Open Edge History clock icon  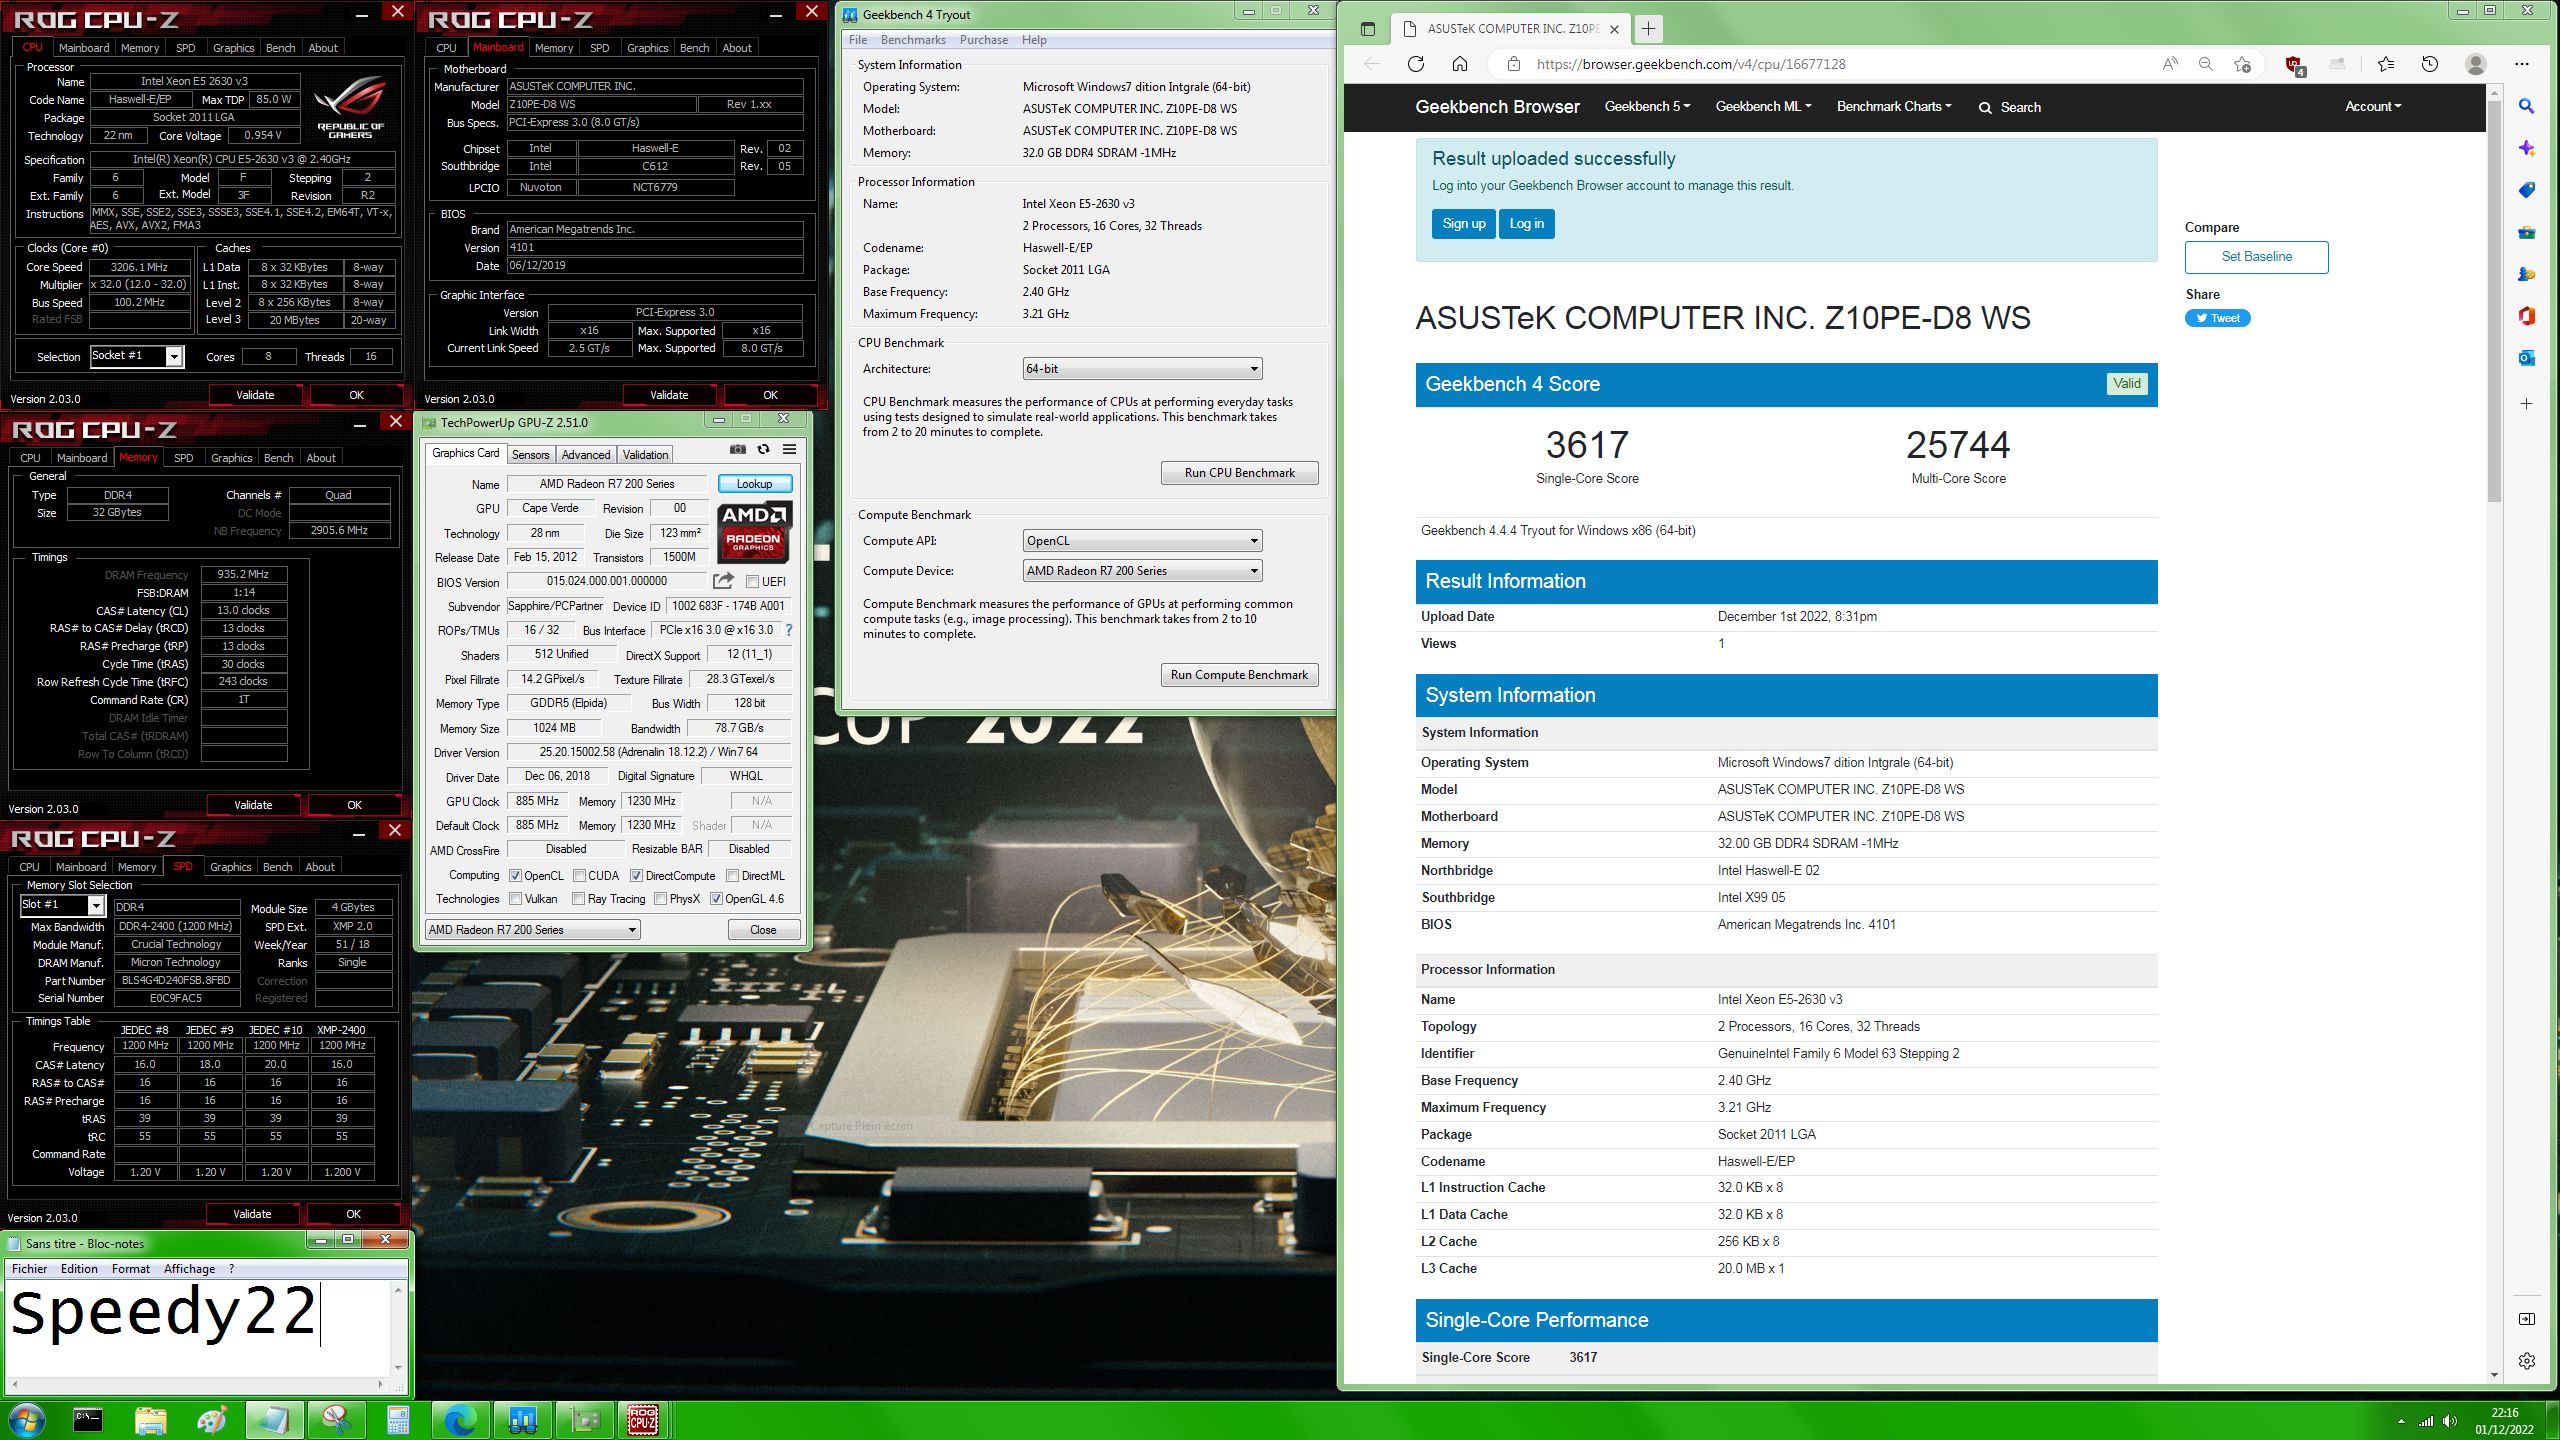click(x=2430, y=64)
